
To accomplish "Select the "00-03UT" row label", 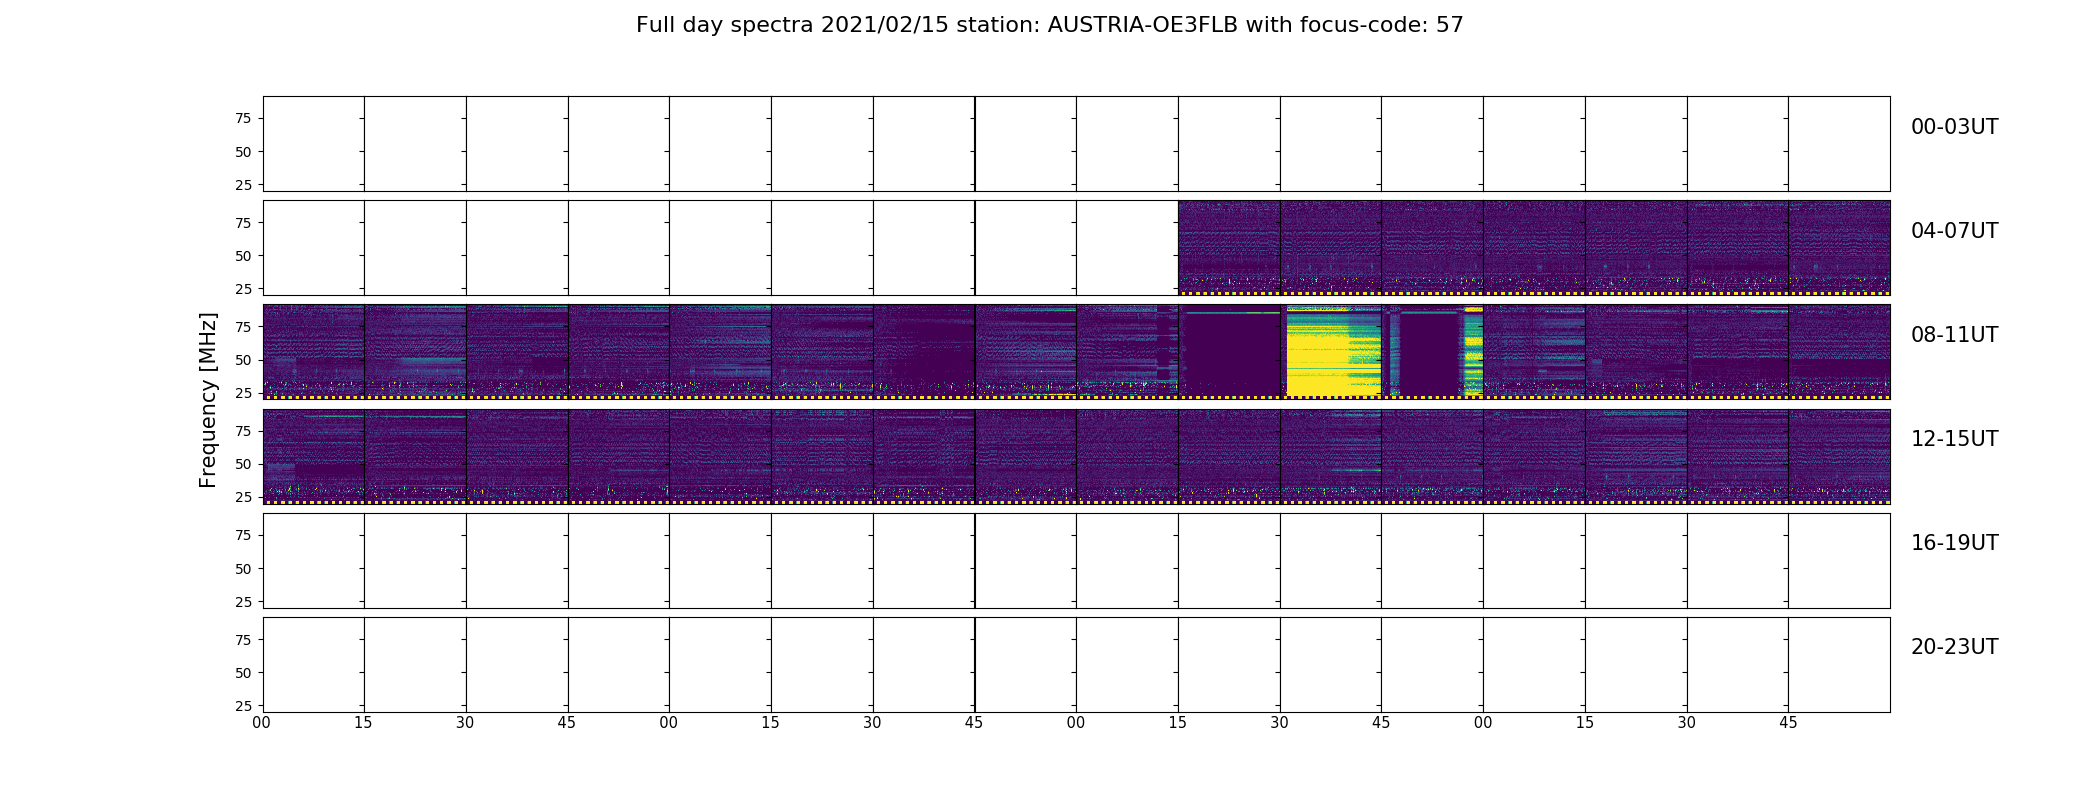I will [1954, 127].
